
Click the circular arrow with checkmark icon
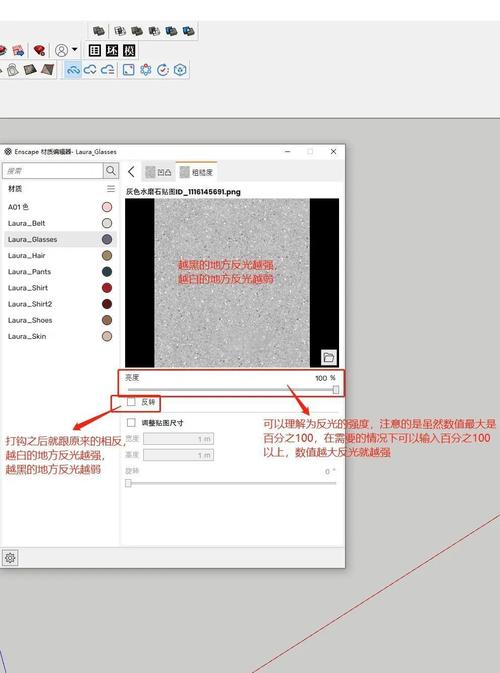click(163, 70)
